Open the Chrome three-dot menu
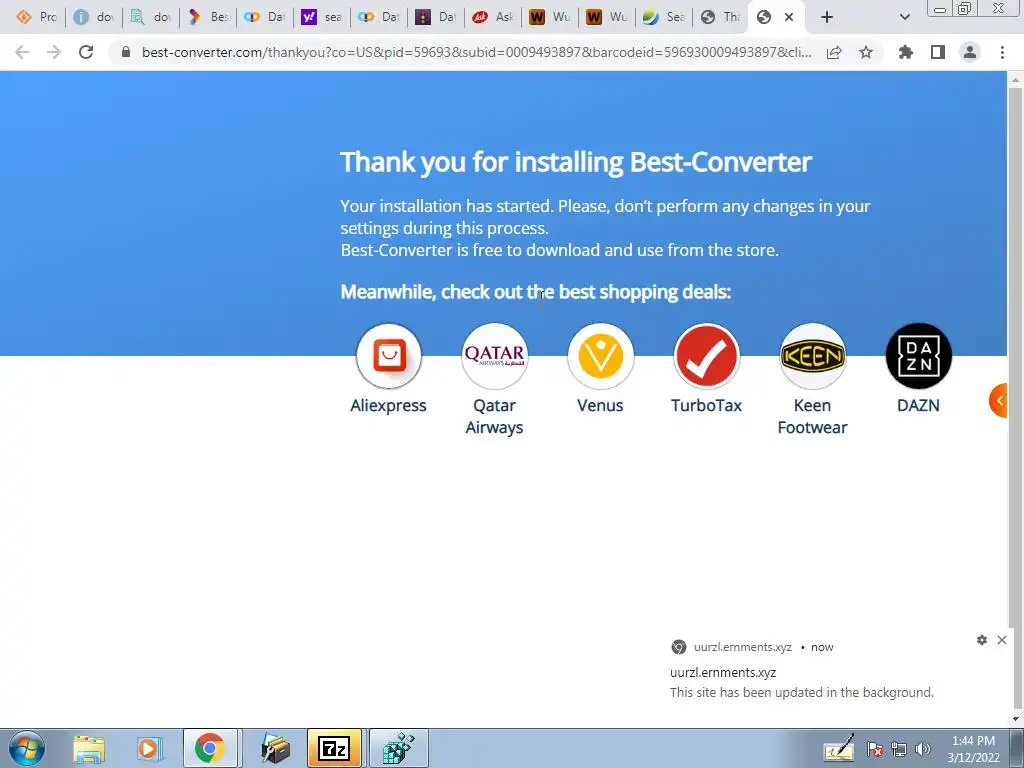Screen dimensions: 1024x768 click(1002, 52)
